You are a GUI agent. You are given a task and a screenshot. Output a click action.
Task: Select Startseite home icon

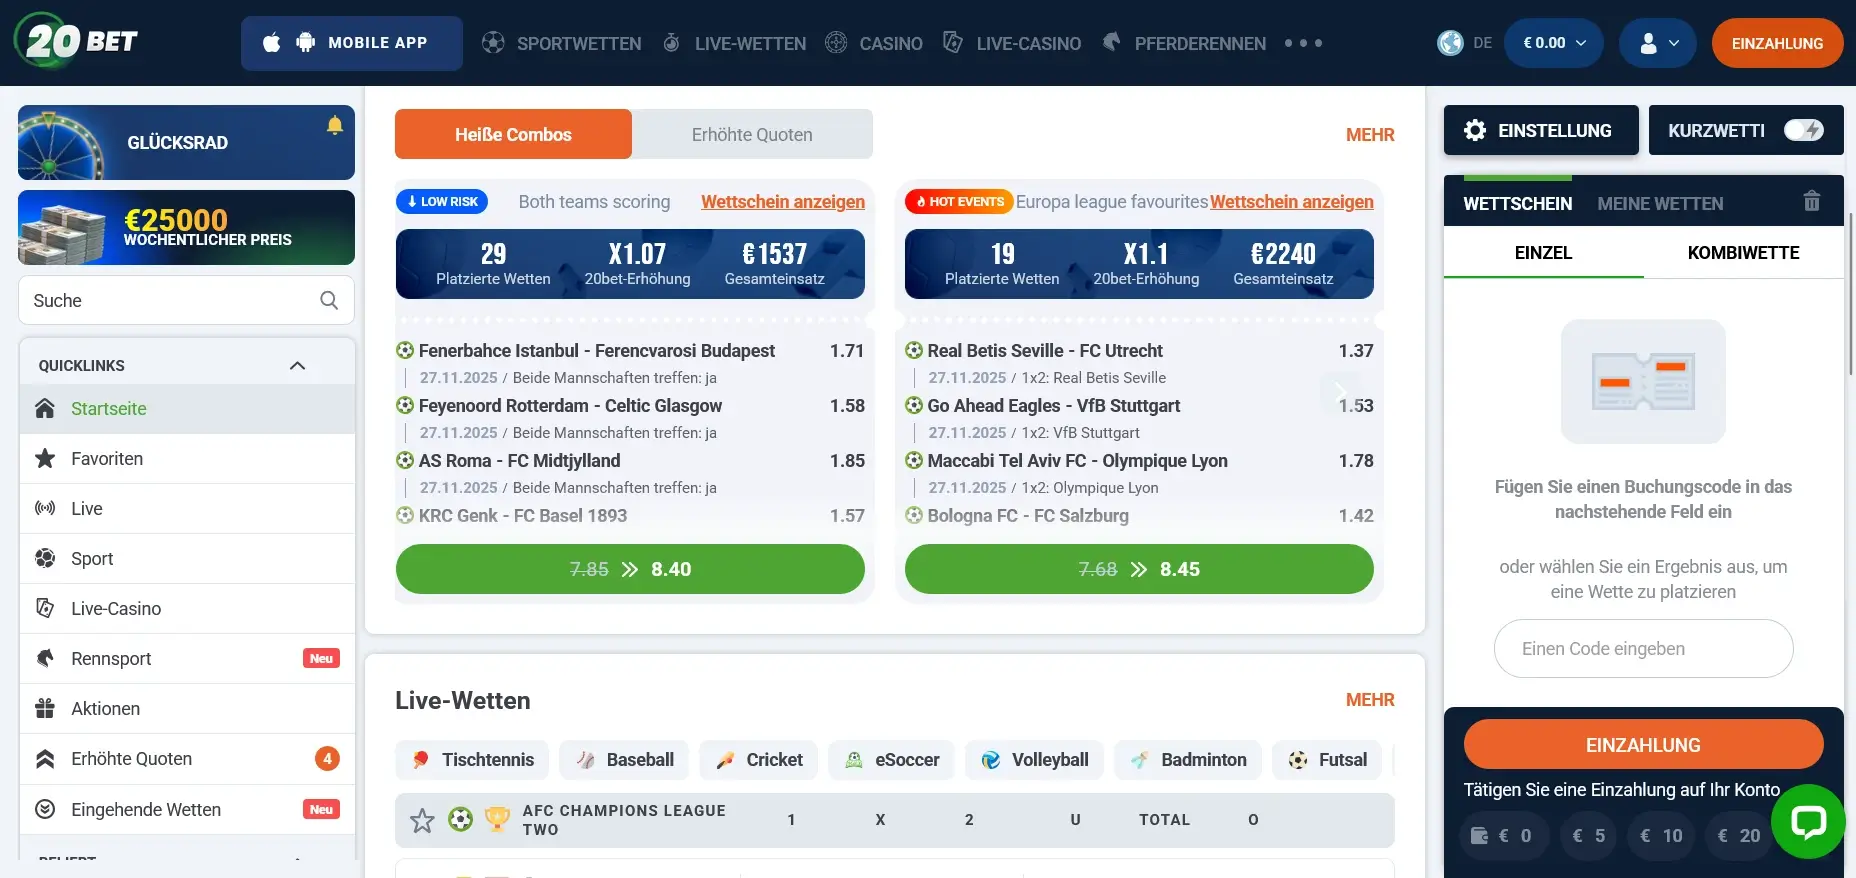pyautogui.click(x=45, y=408)
